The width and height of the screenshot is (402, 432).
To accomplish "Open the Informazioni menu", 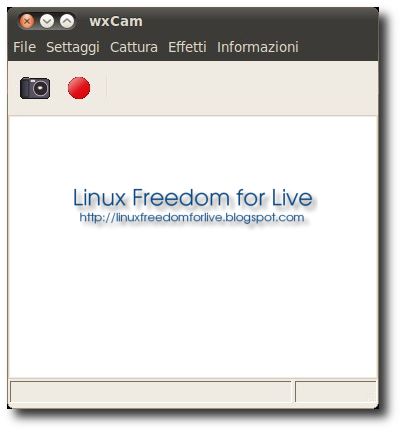I will (257, 47).
